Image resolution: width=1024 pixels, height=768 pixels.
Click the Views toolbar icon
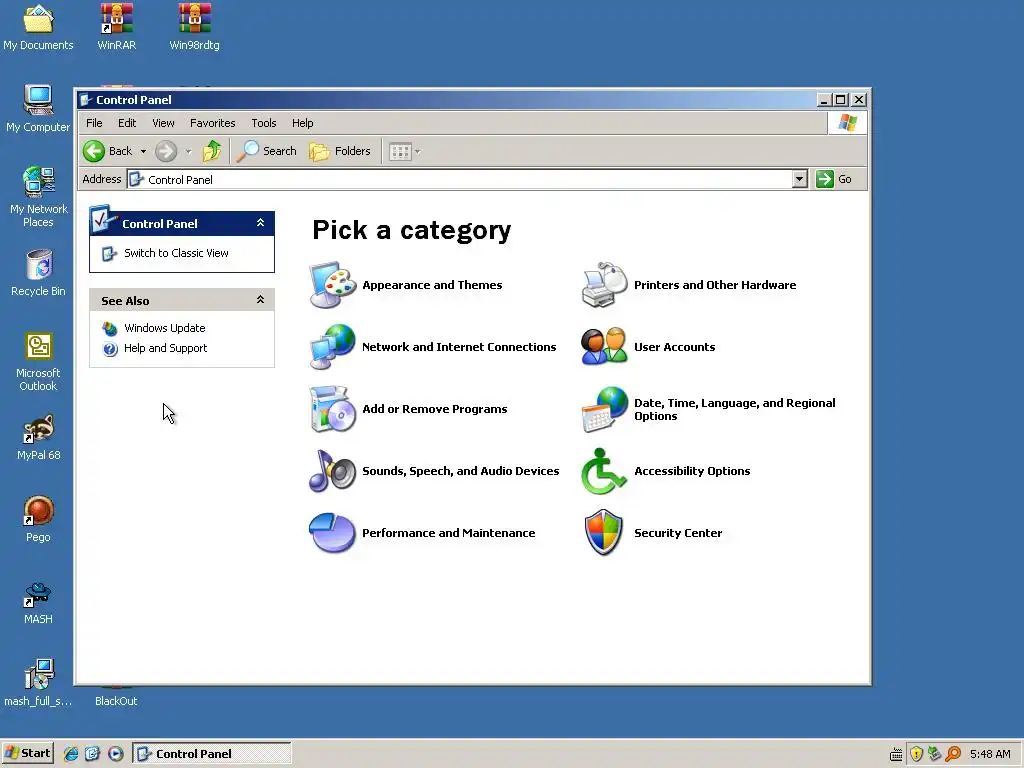click(x=400, y=152)
